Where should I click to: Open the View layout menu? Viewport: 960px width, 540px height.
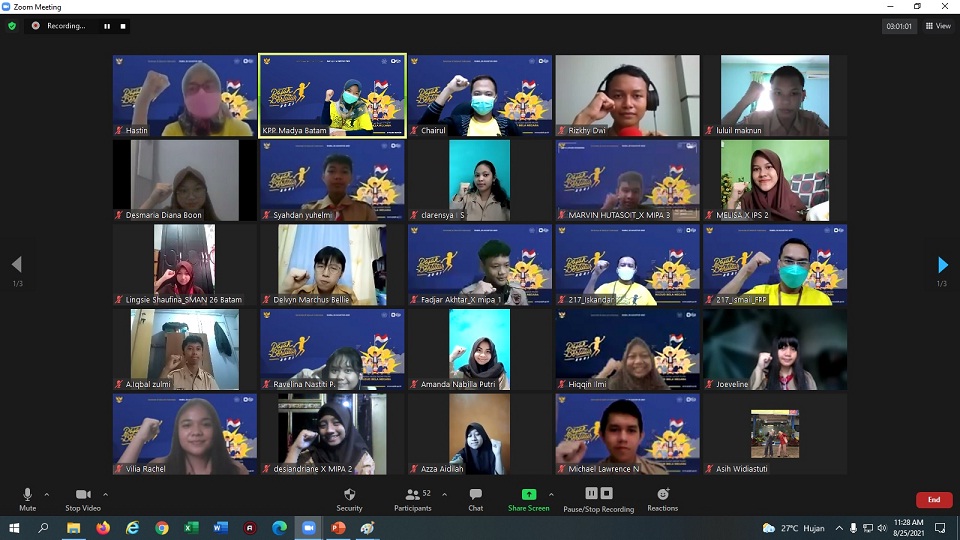click(x=937, y=26)
